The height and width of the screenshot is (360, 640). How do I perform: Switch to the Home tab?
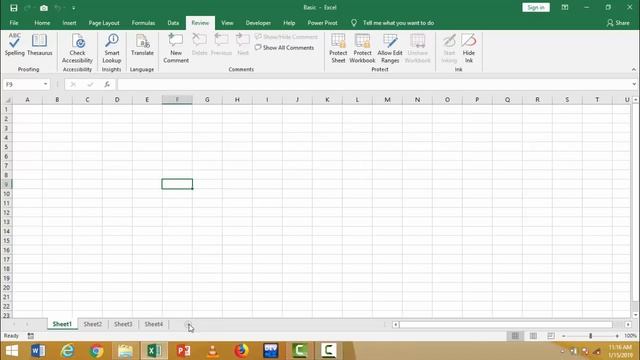(42, 23)
